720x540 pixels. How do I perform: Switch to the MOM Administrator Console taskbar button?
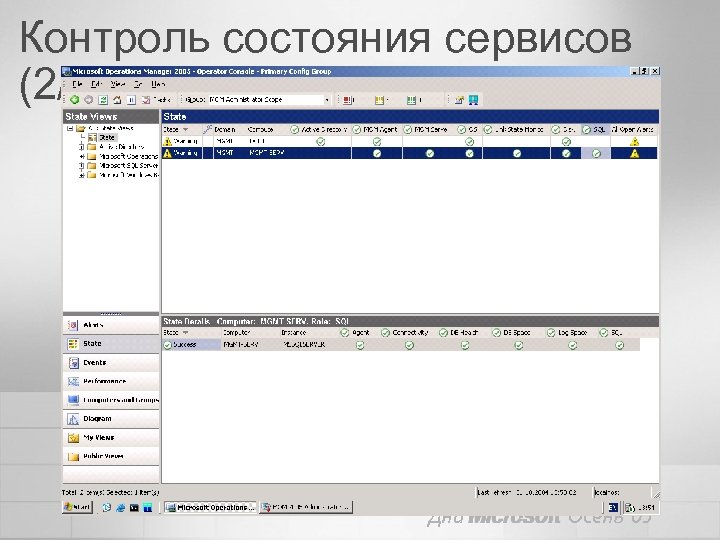pos(306,507)
